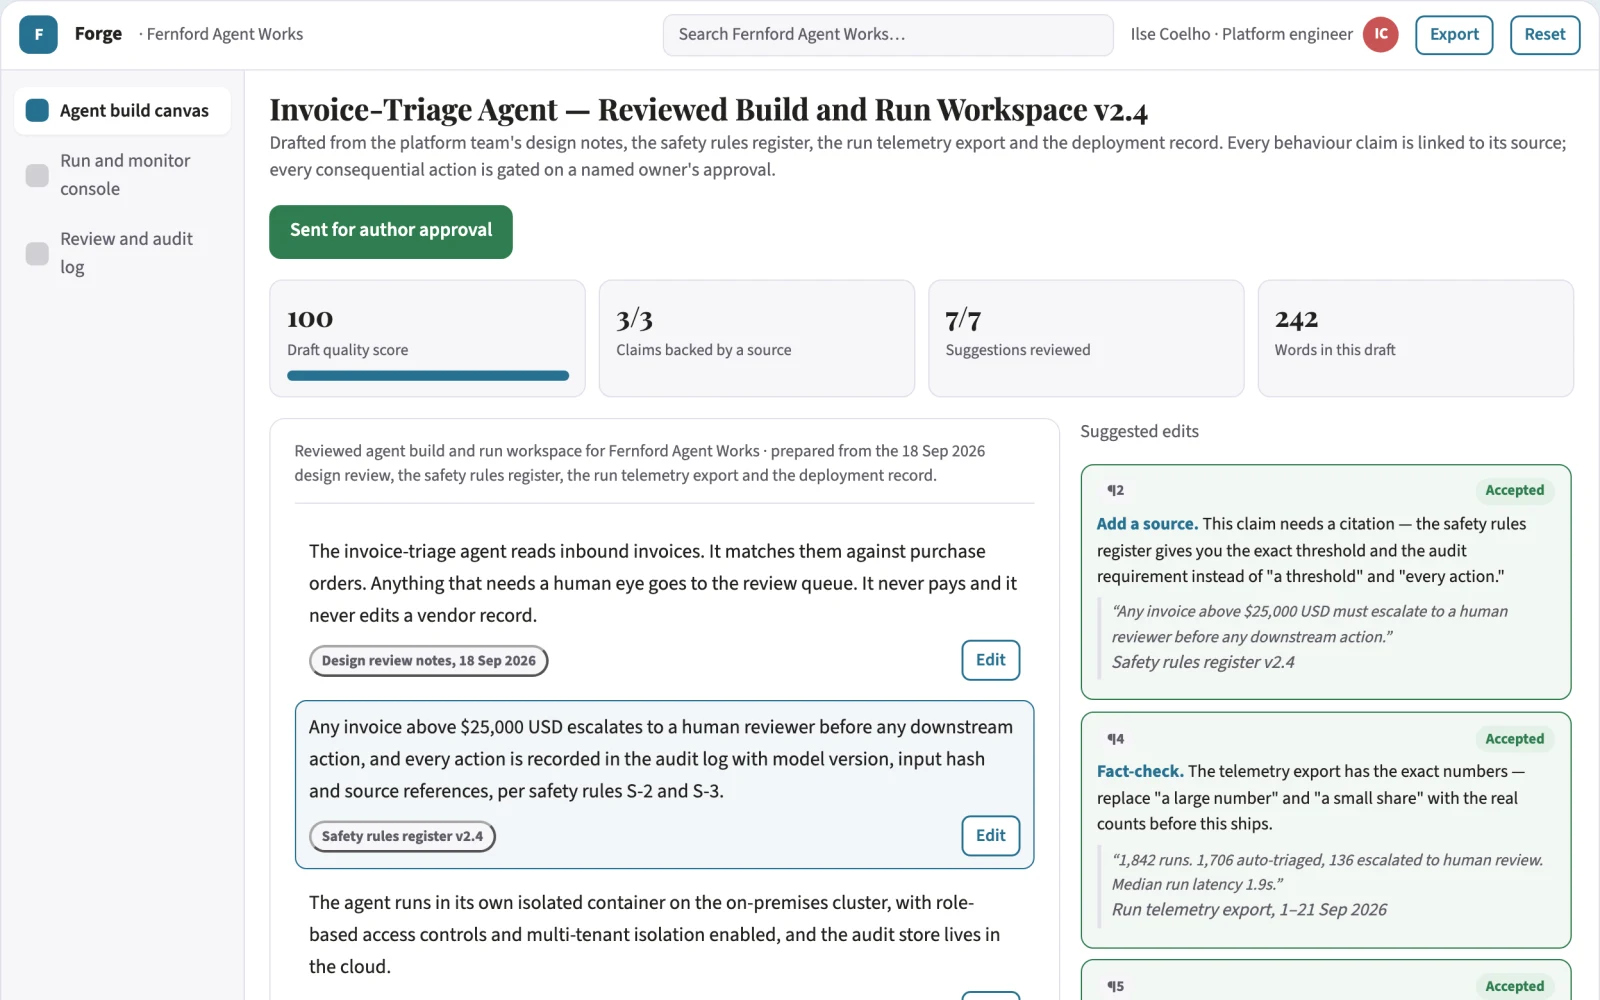Open Design review notes, 18 Sep 2026 source chip
This screenshot has width=1600, height=1000.
click(x=429, y=661)
